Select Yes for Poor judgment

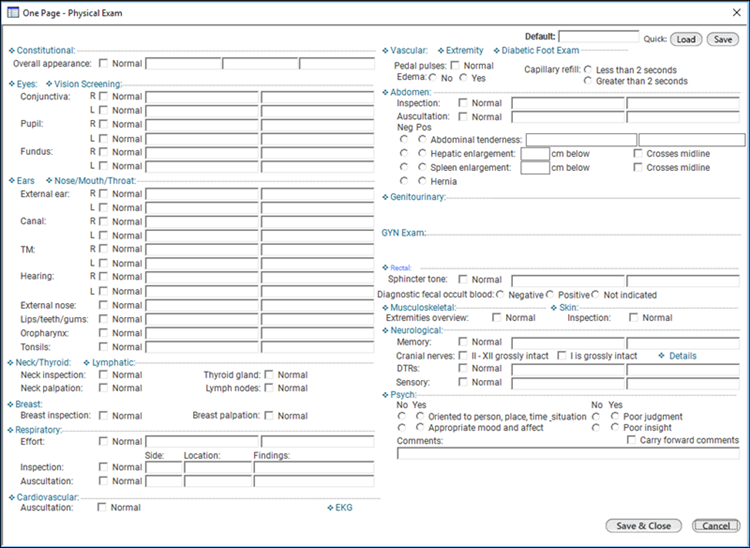pyautogui.click(x=615, y=416)
